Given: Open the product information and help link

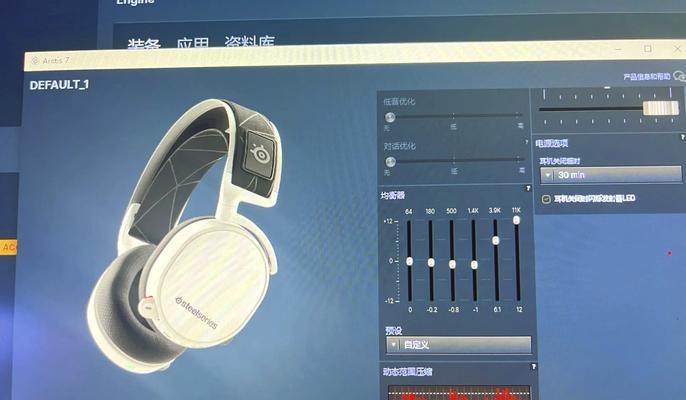Looking at the screenshot, I should pos(646,77).
